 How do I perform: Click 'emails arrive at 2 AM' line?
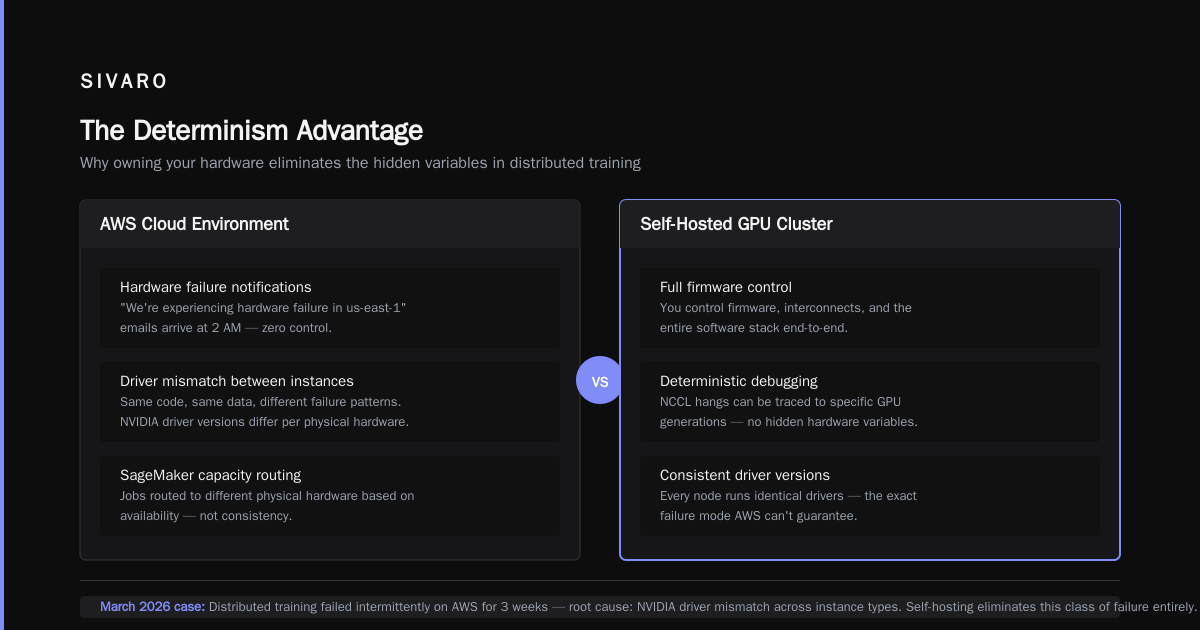[226, 328]
